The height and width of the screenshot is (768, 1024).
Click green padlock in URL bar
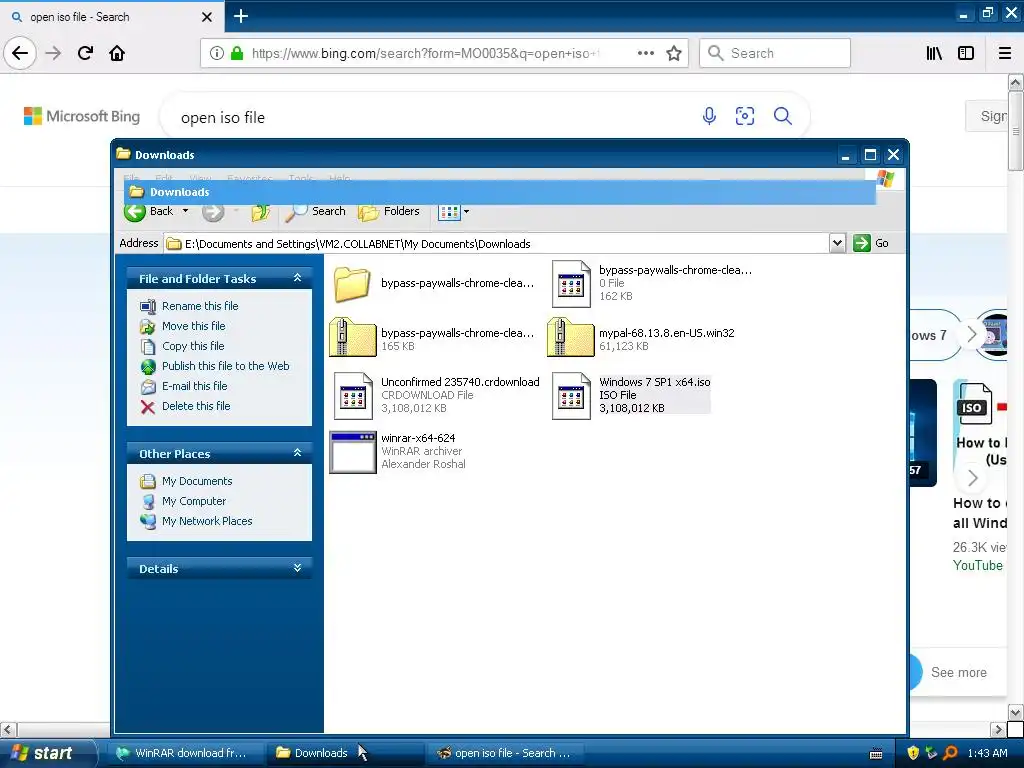click(237, 53)
